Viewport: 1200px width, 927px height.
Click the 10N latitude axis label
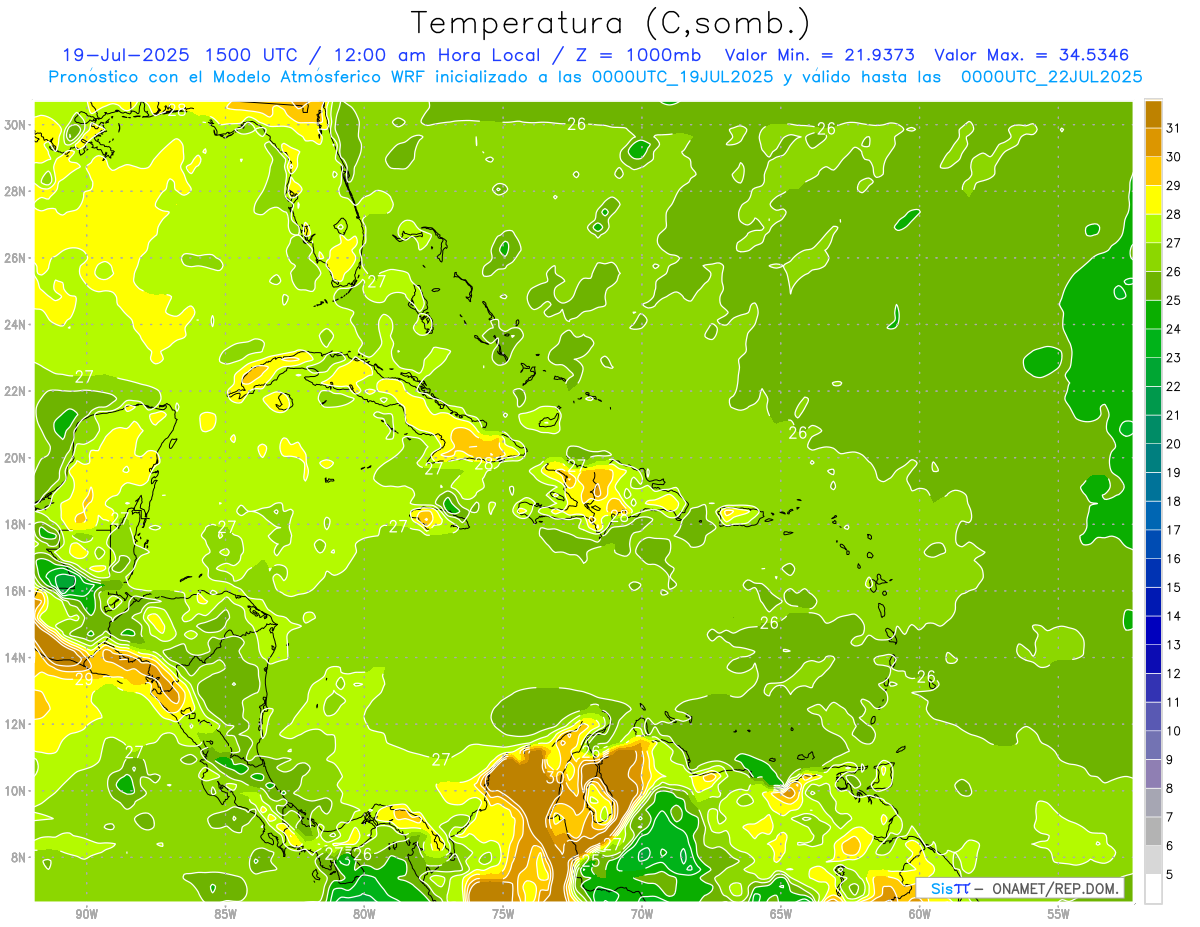coord(17,791)
